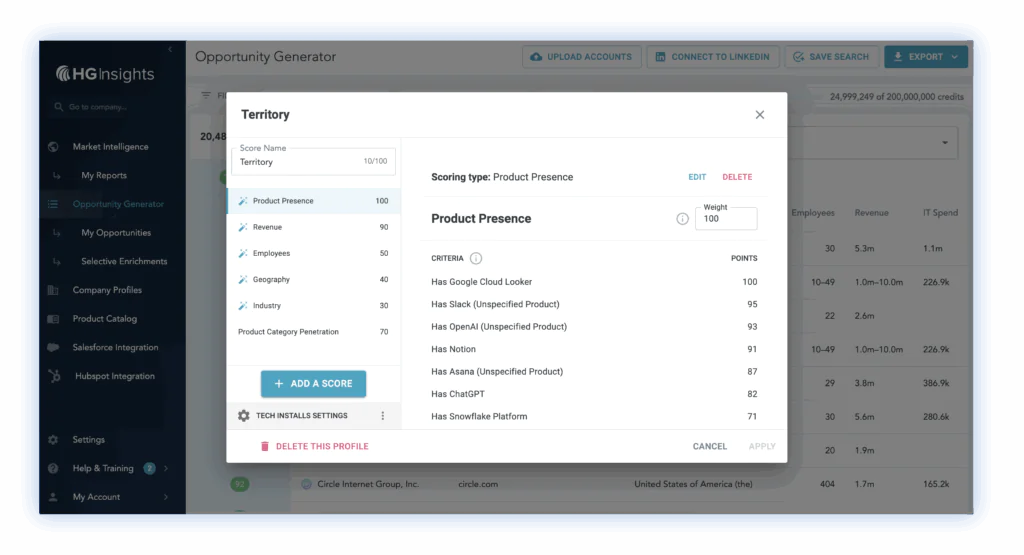The width and height of the screenshot is (1024, 555).
Task: Close the Territory dialog with X
Action: [760, 115]
